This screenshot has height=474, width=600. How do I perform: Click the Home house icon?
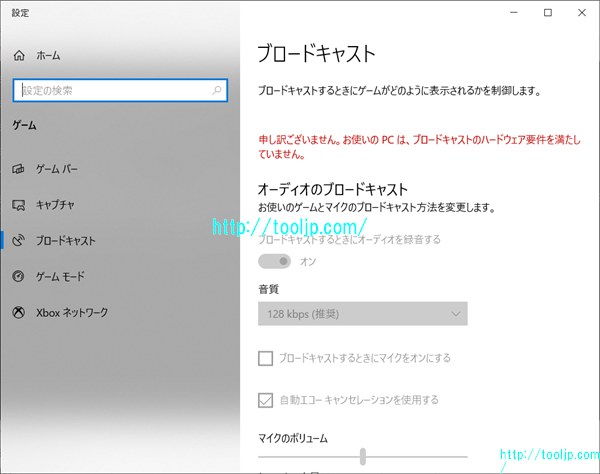tap(19, 55)
